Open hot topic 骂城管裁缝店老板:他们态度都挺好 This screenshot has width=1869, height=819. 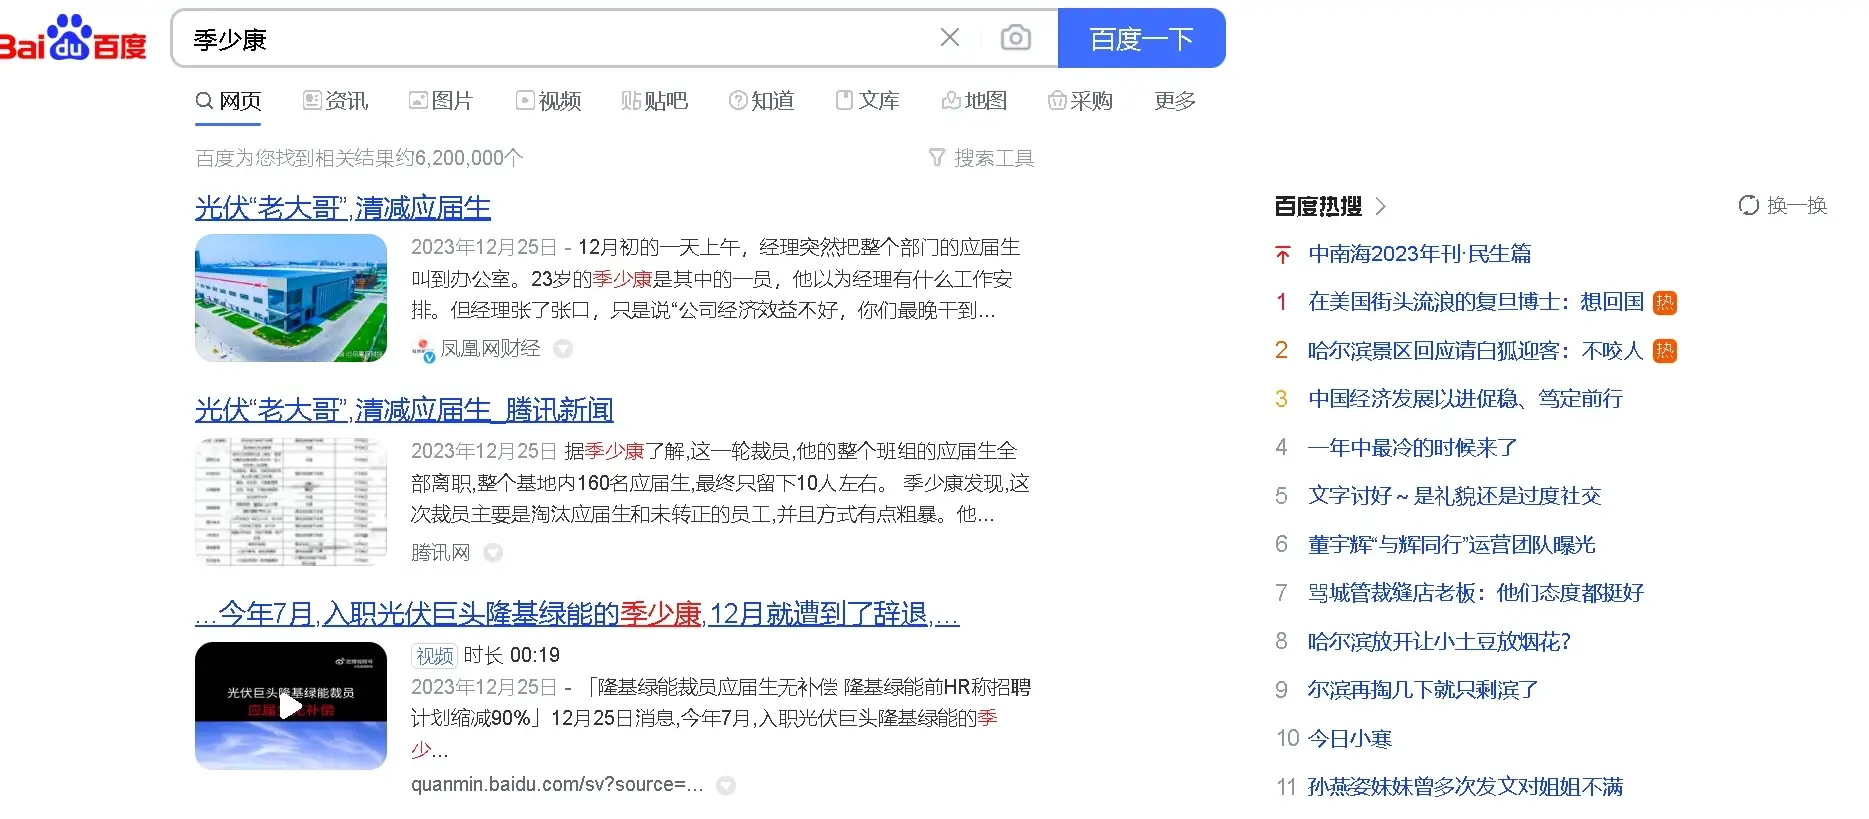(x=1476, y=593)
